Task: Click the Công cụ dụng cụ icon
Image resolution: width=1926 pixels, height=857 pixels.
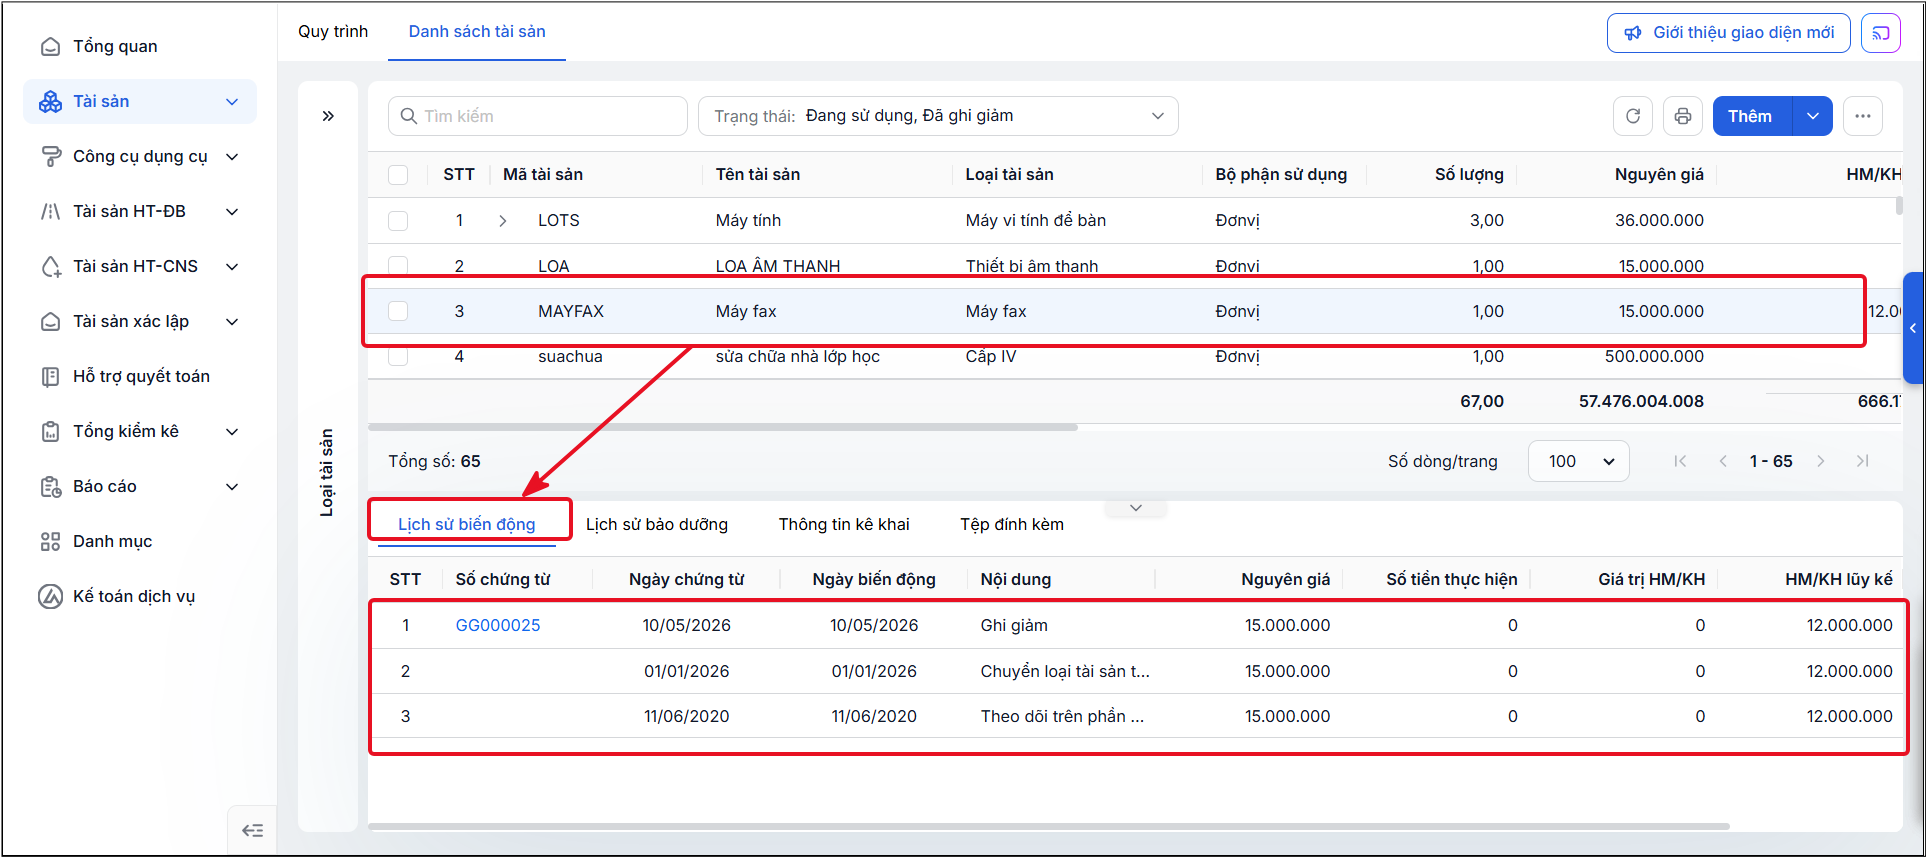Action: tap(50, 156)
